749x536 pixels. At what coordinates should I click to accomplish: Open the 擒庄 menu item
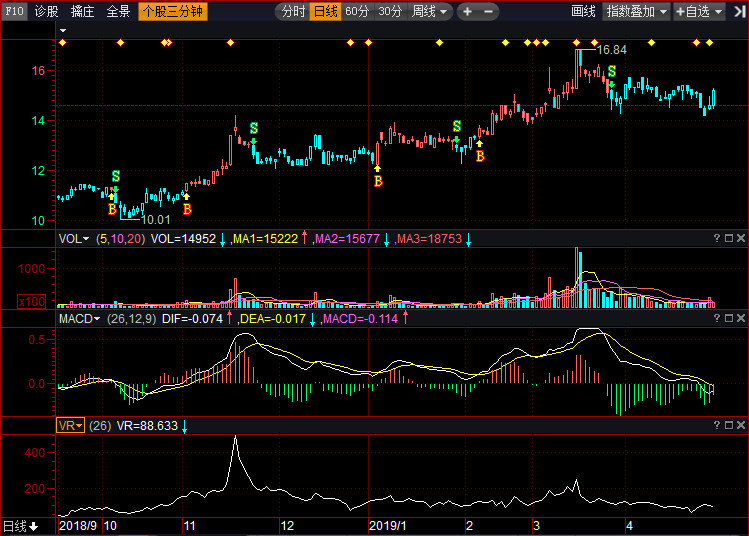click(82, 11)
